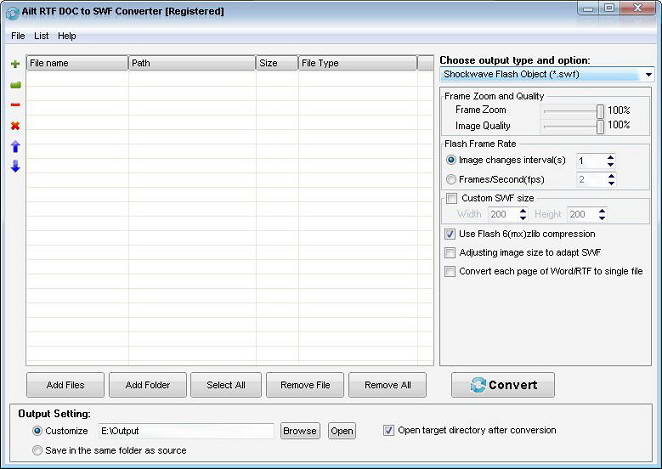The image size is (662, 469).
Task: Click the Path column header
Action: pos(192,63)
